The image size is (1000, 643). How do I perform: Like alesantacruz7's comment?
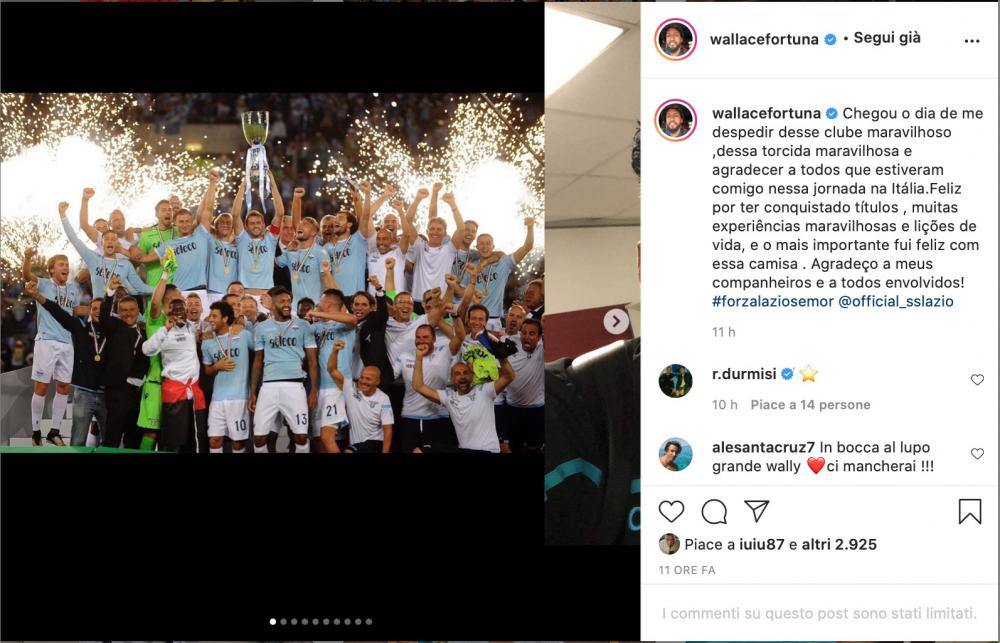point(977,454)
